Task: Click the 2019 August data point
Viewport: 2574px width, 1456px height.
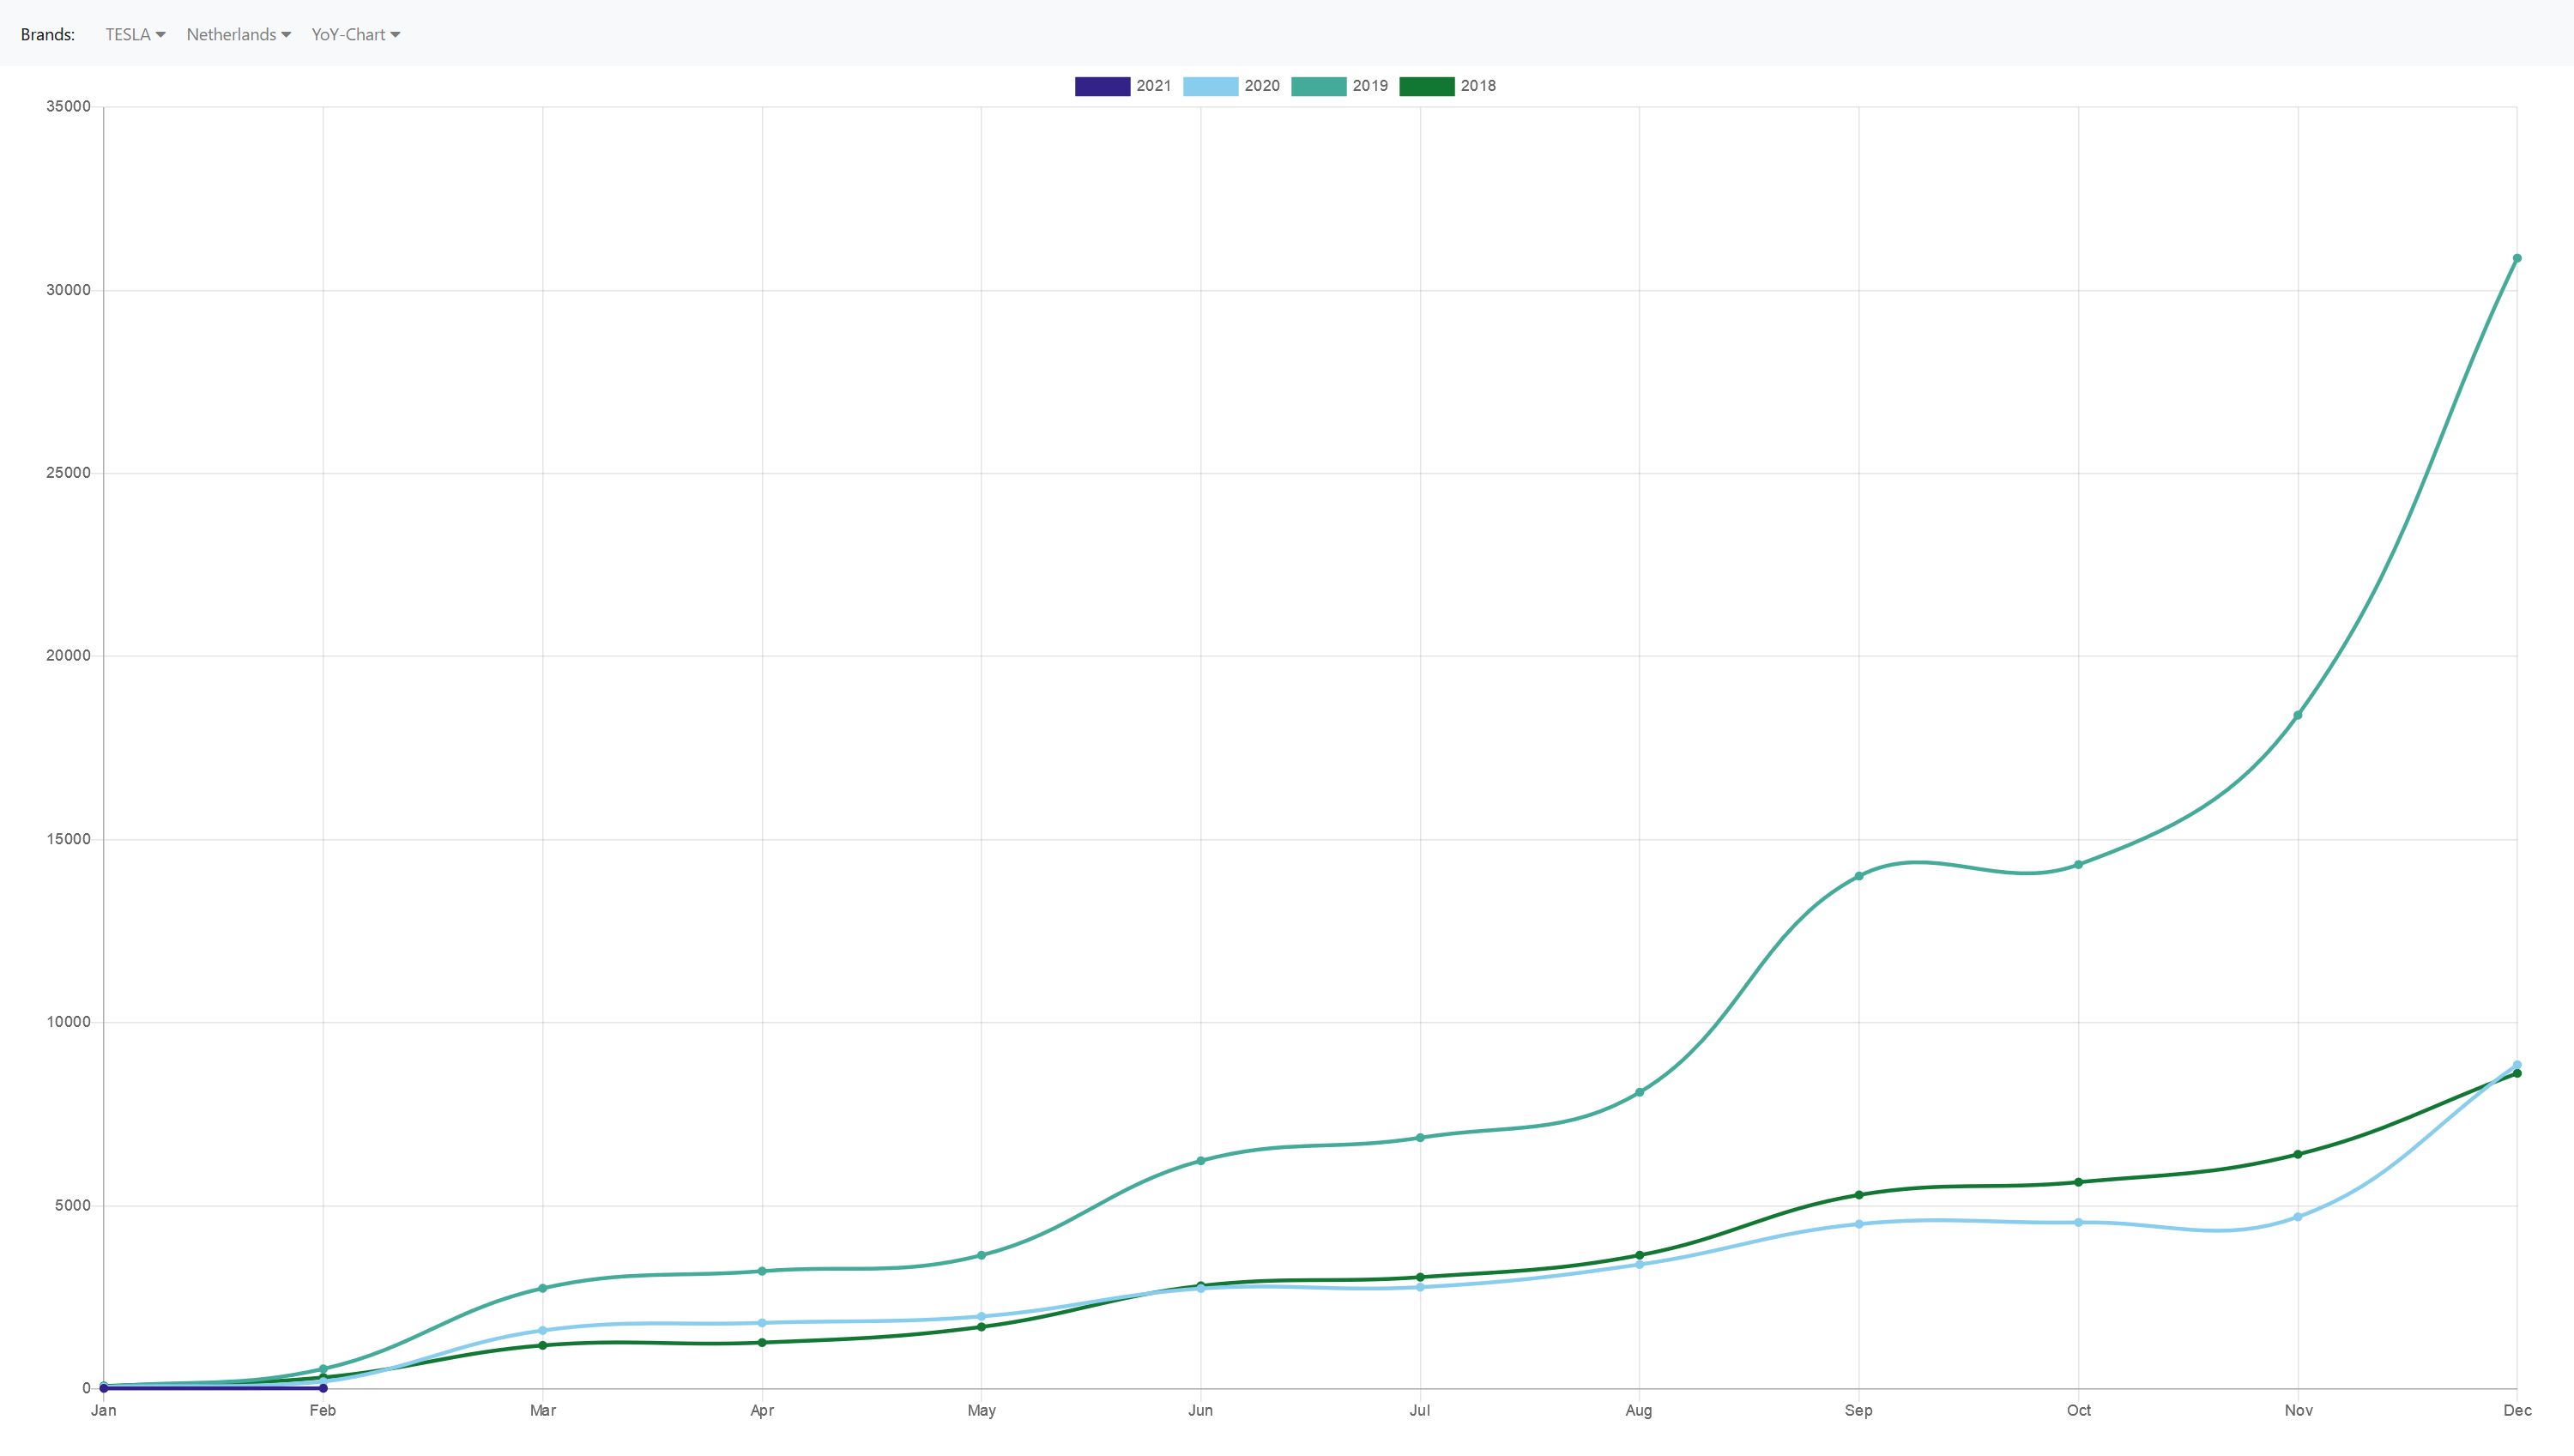Action: coord(1639,1092)
